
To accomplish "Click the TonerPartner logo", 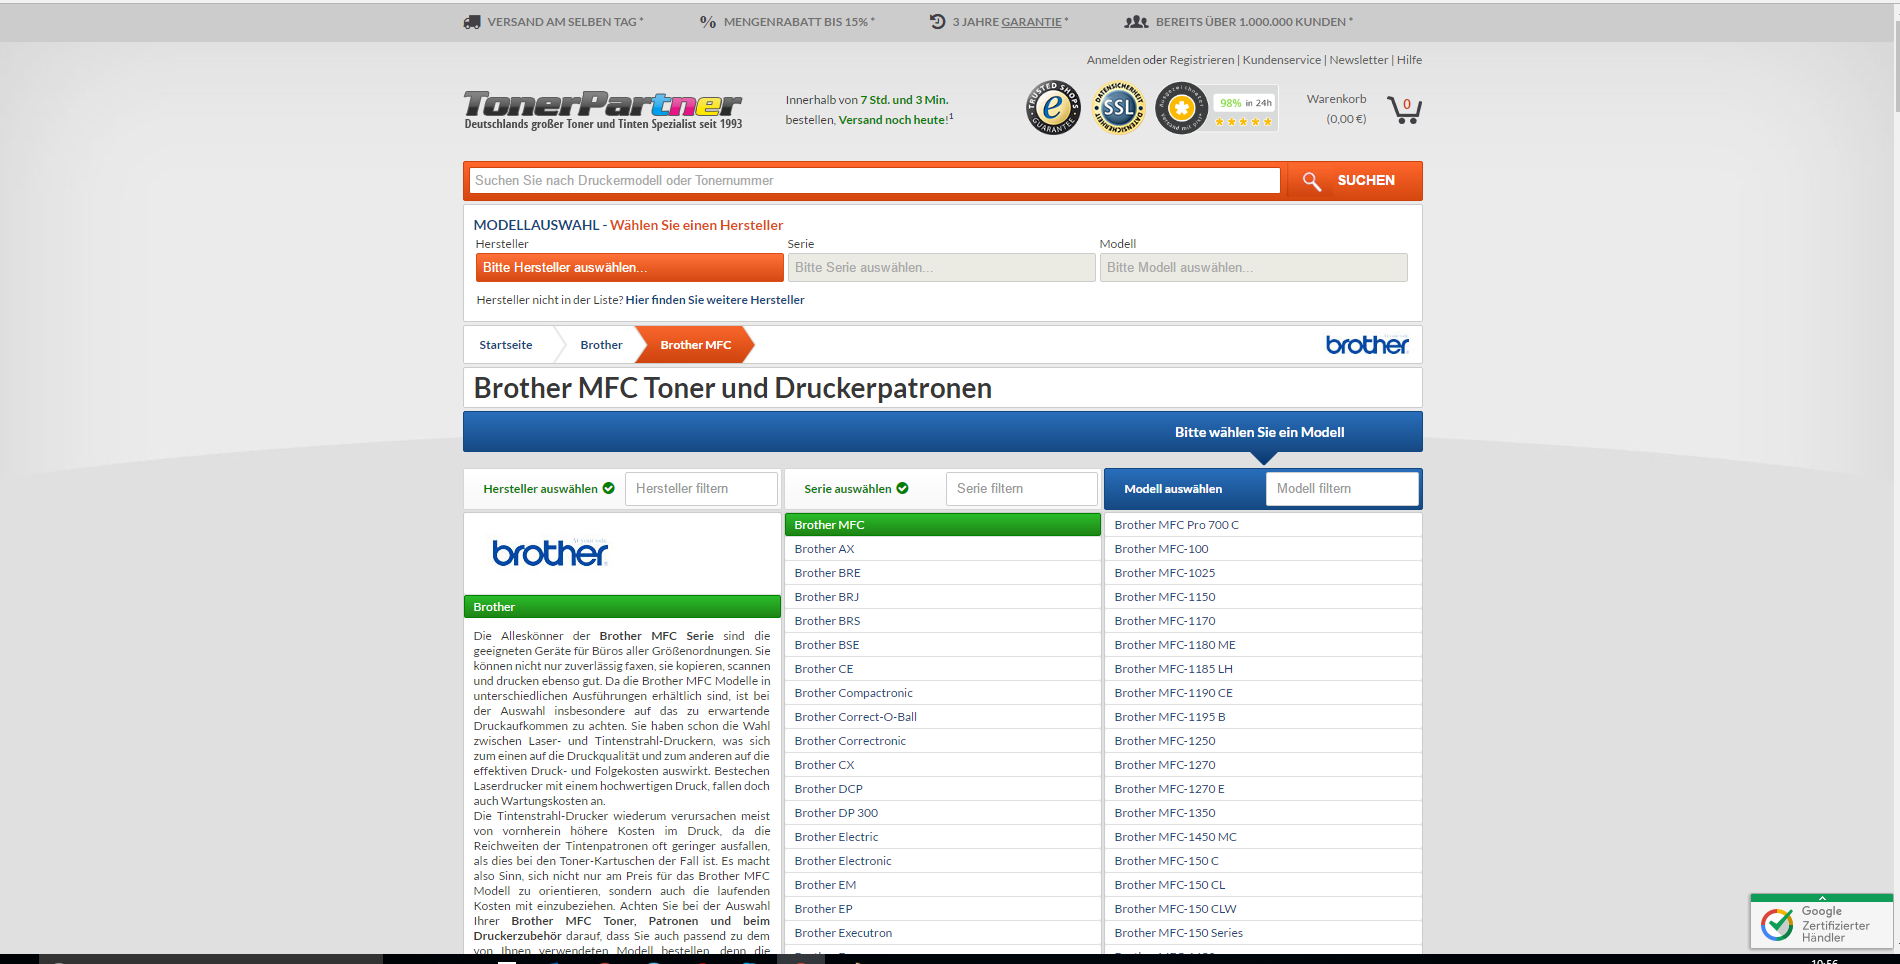I will point(603,109).
